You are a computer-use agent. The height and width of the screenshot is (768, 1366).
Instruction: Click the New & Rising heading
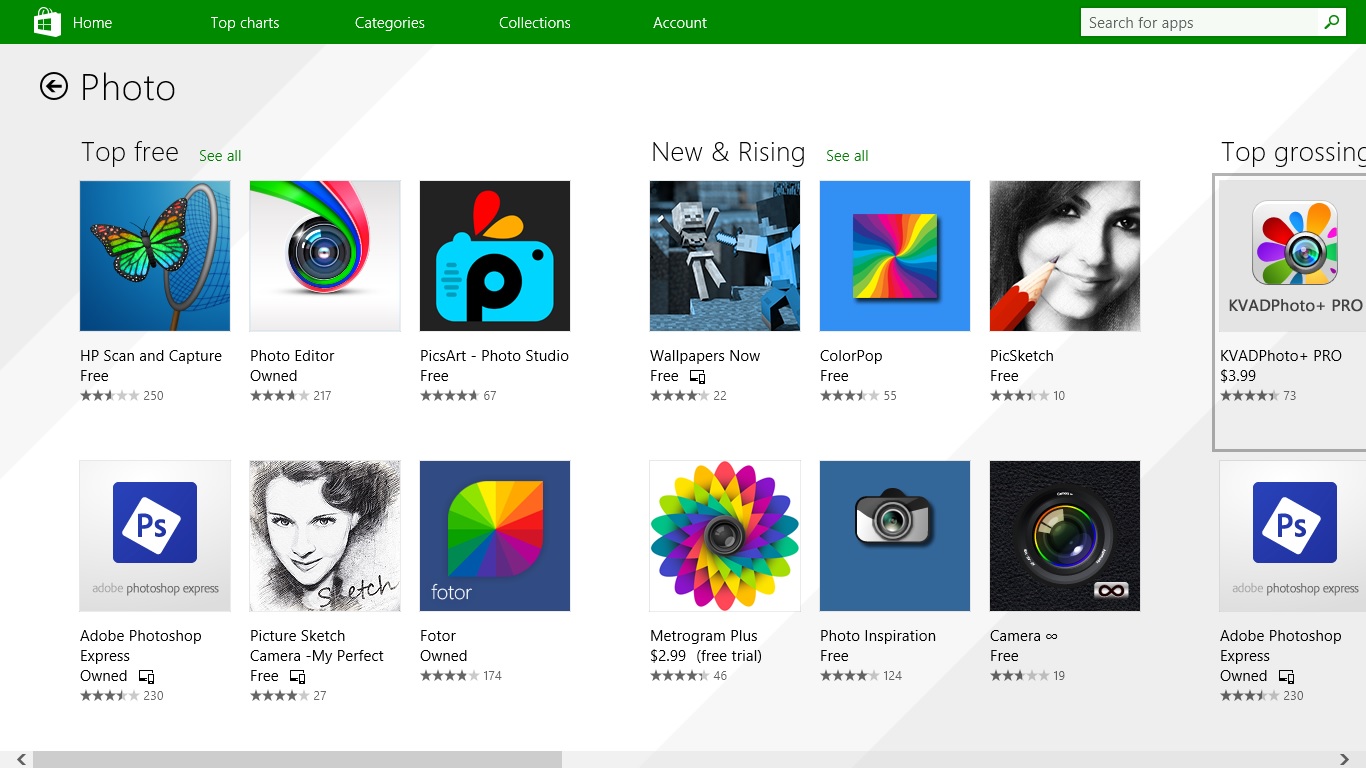(x=728, y=152)
